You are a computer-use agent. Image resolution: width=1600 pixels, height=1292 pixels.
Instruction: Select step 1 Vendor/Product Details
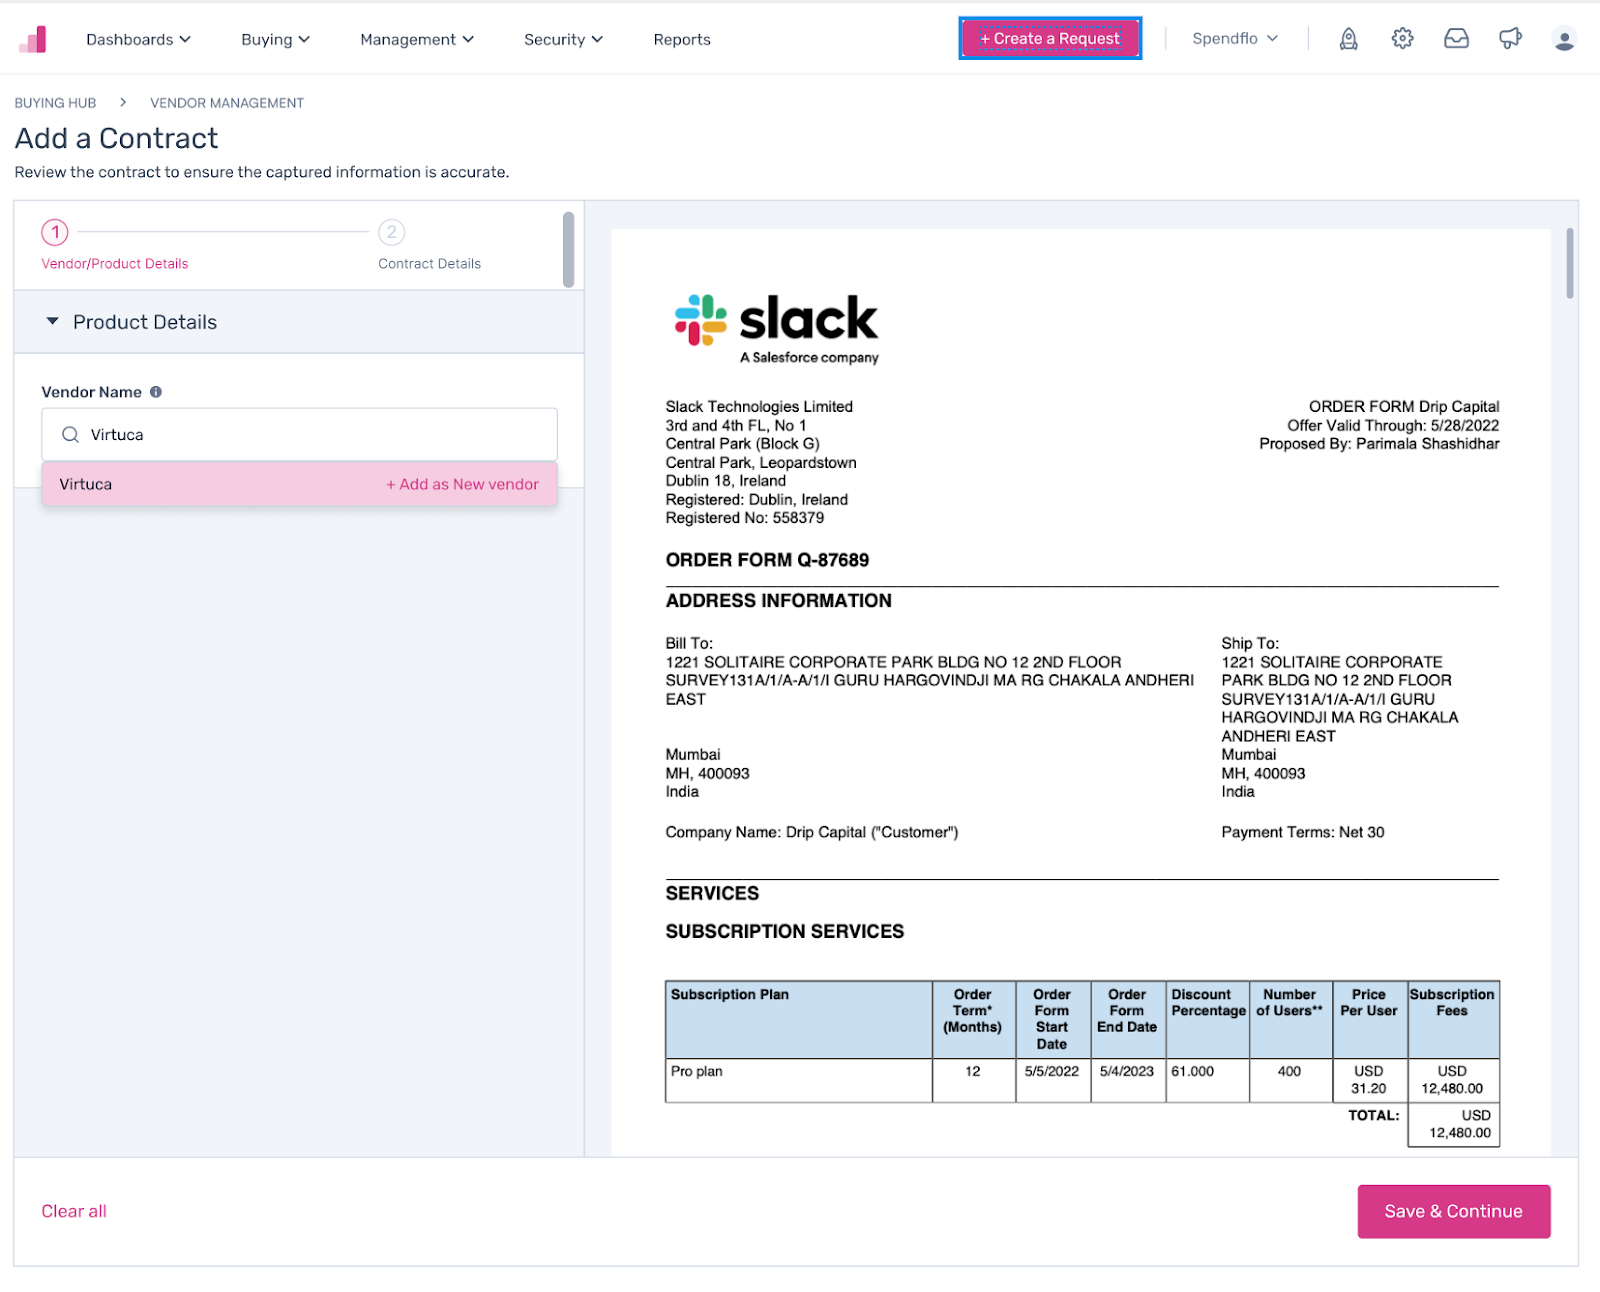[114, 245]
